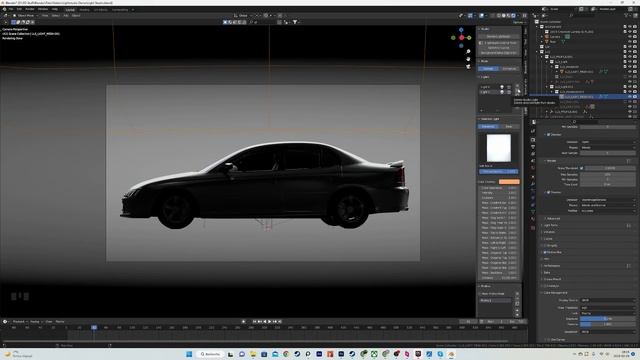Toggle the Motion Blur checkbox
Screen dimensions: 640x360
tap(545, 252)
